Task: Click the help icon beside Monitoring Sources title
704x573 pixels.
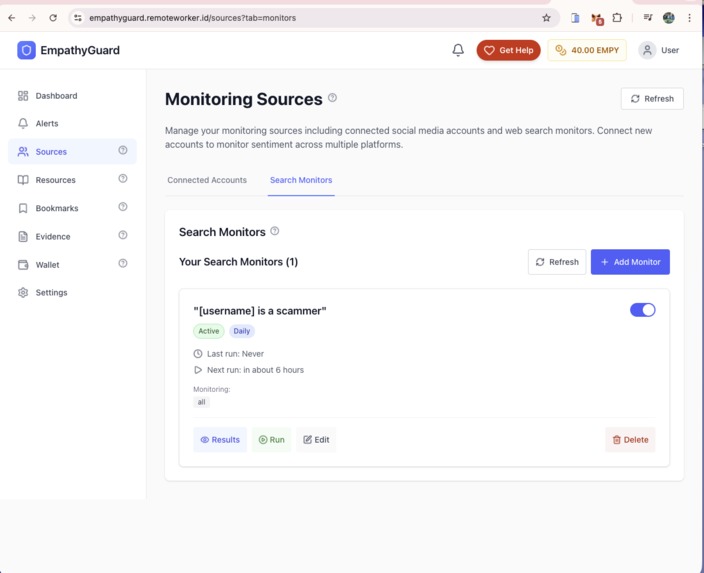Action: coord(332,97)
